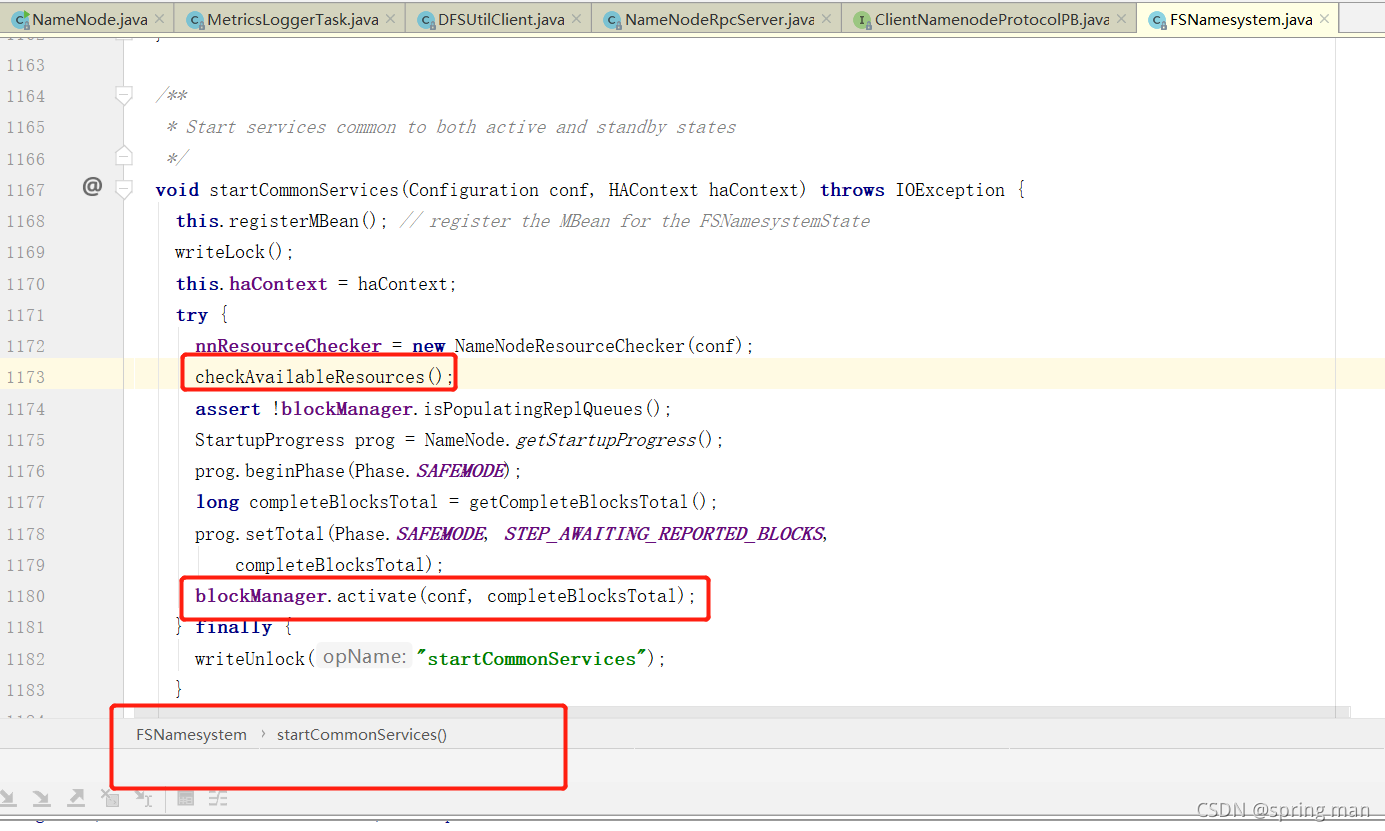Click nnResourceChecker field on line 1172
This screenshot has height=831, width=1385.
pyautogui.click(x=288, y=346)
